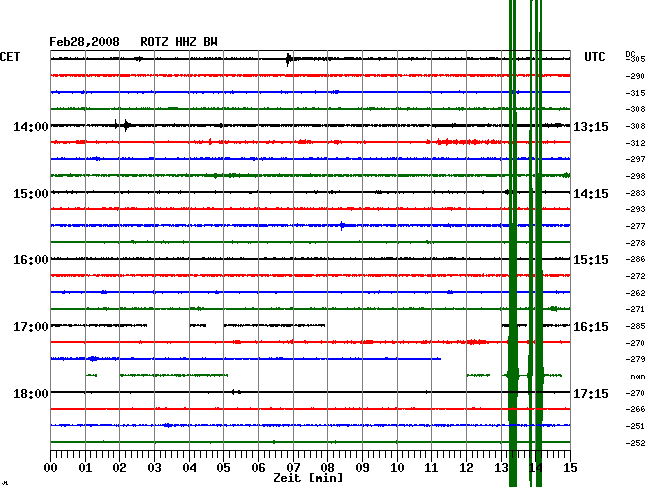Image resolution: width=650 pixels, height=494 pixels.
Task: Click the 09 minute axis label
Action: (362, 468)
